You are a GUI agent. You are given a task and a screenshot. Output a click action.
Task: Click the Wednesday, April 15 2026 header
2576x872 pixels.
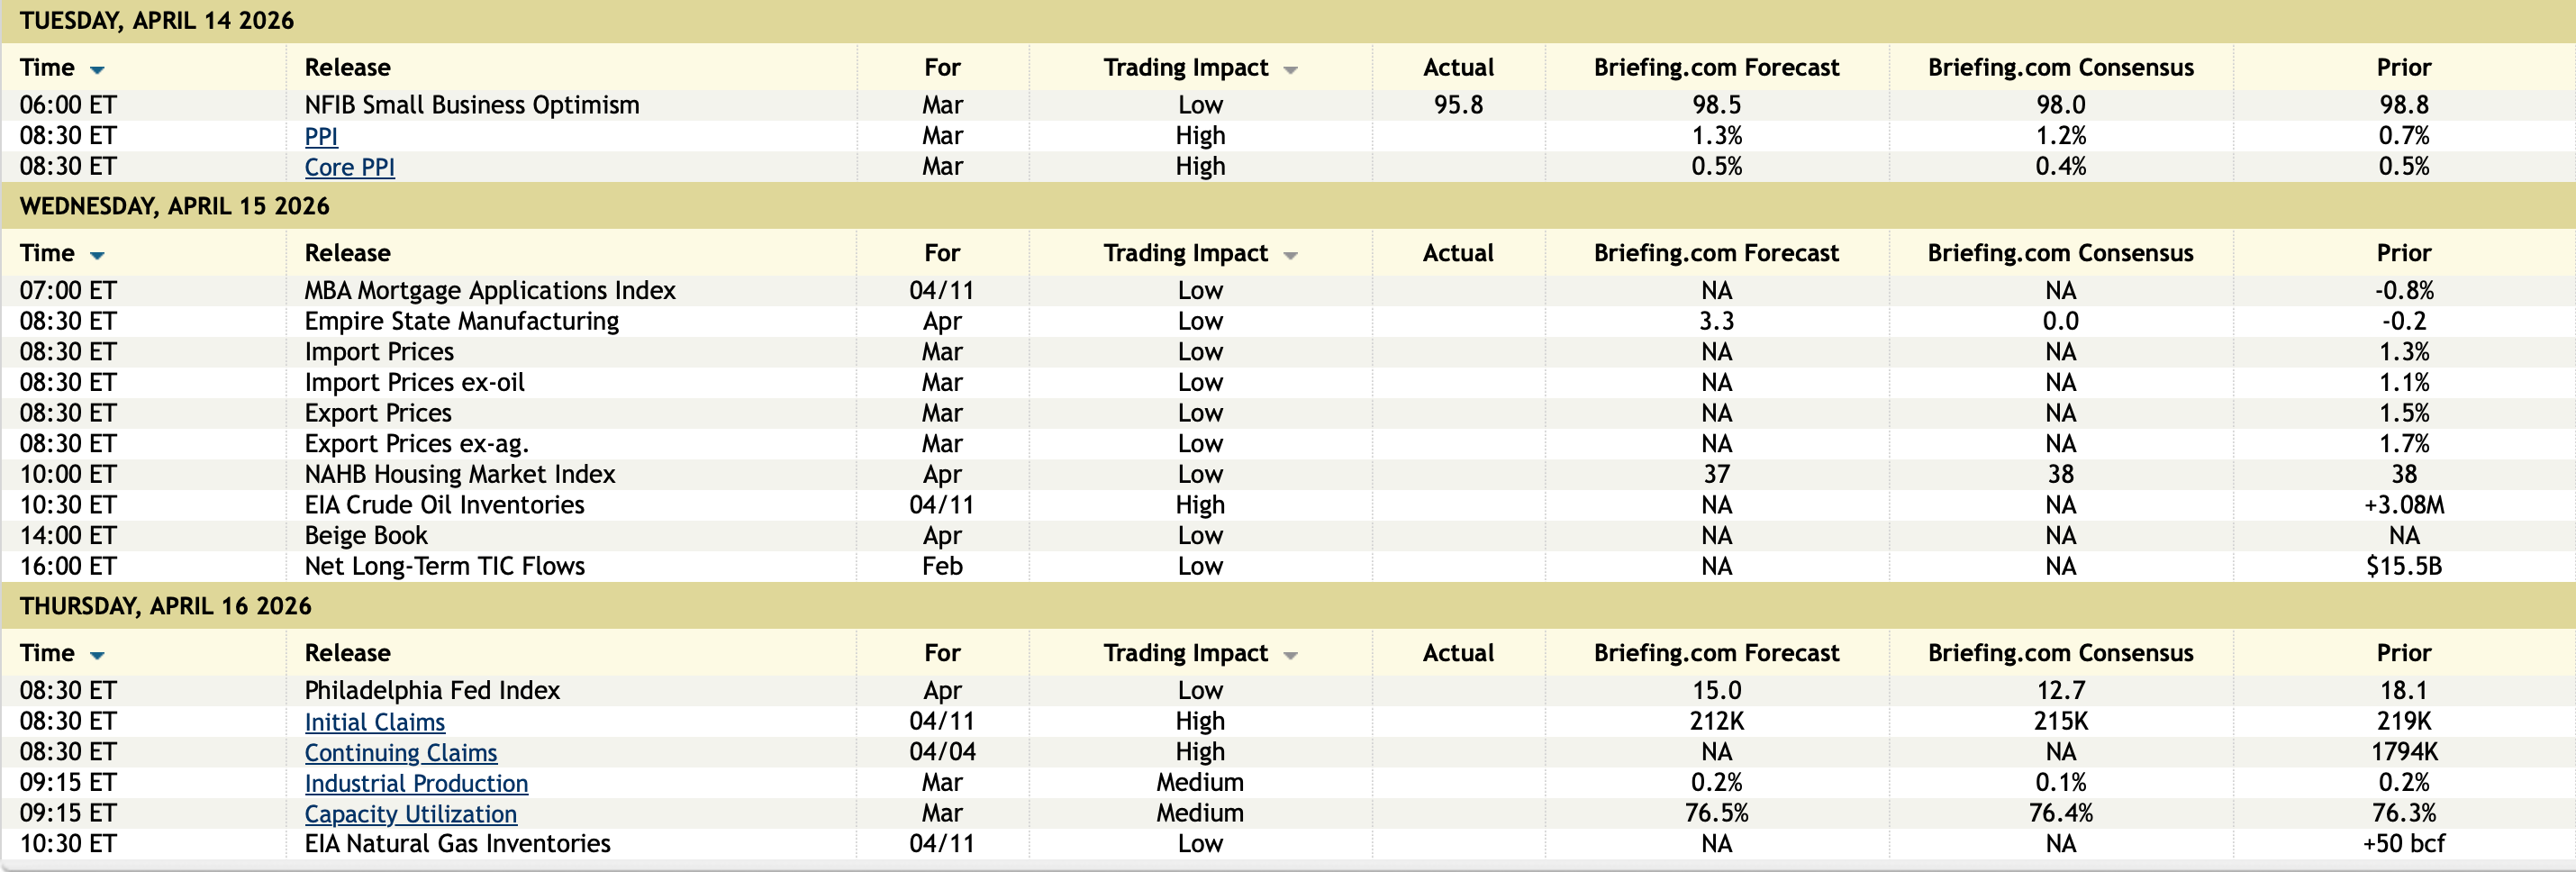[x=174, y=206]
